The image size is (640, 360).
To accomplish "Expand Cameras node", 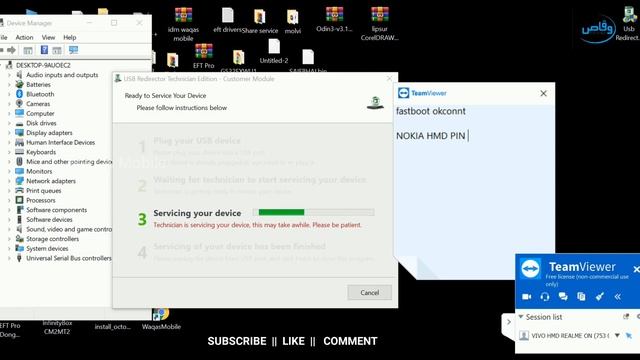I will tap(9, 104).
